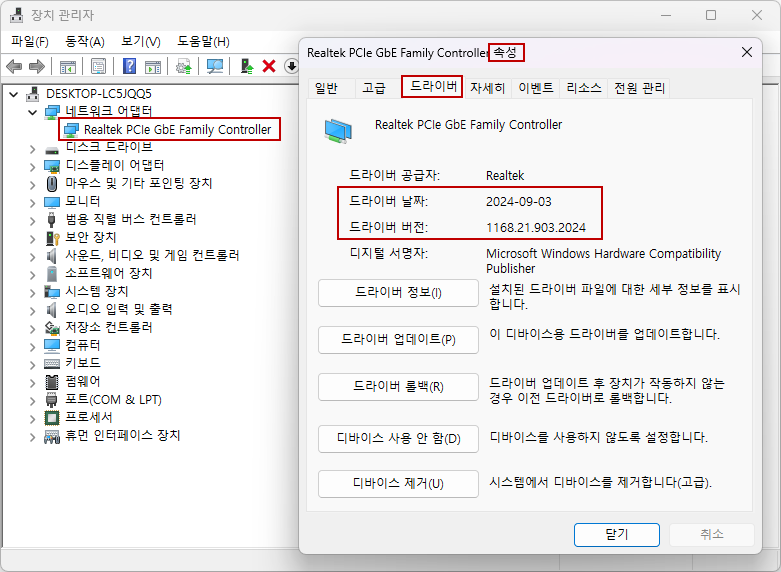This screenshot has width=781, height=572.
Task: Collapse the 네트워크 어댑터 node
Action: pyautogui.click(x=32, y=112)
